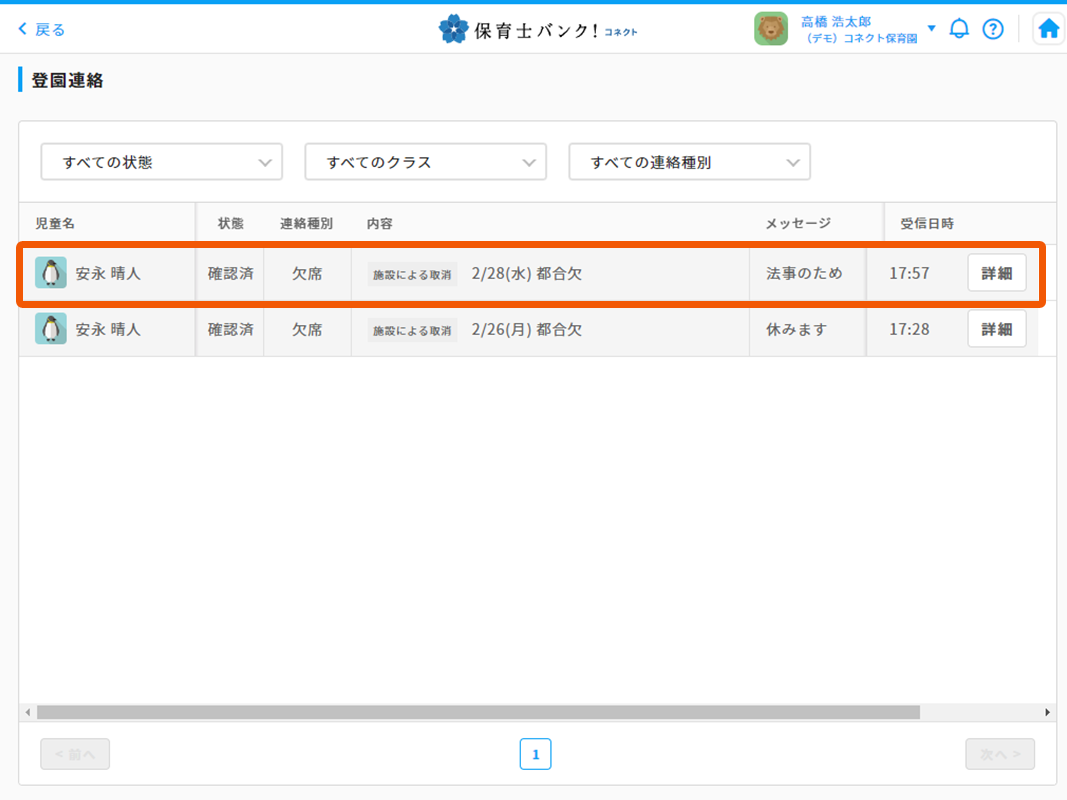This screenshot has height=800, width=1067.
Task: Expand the すべての状態 dropdown
Action: click(x=161, y=162)
